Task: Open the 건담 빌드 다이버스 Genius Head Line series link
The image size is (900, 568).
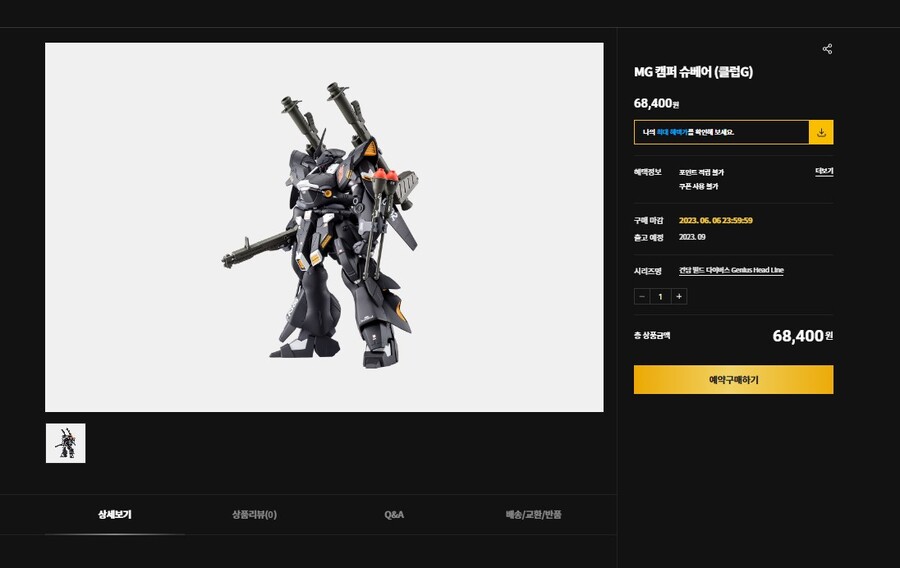Action: 731,270
